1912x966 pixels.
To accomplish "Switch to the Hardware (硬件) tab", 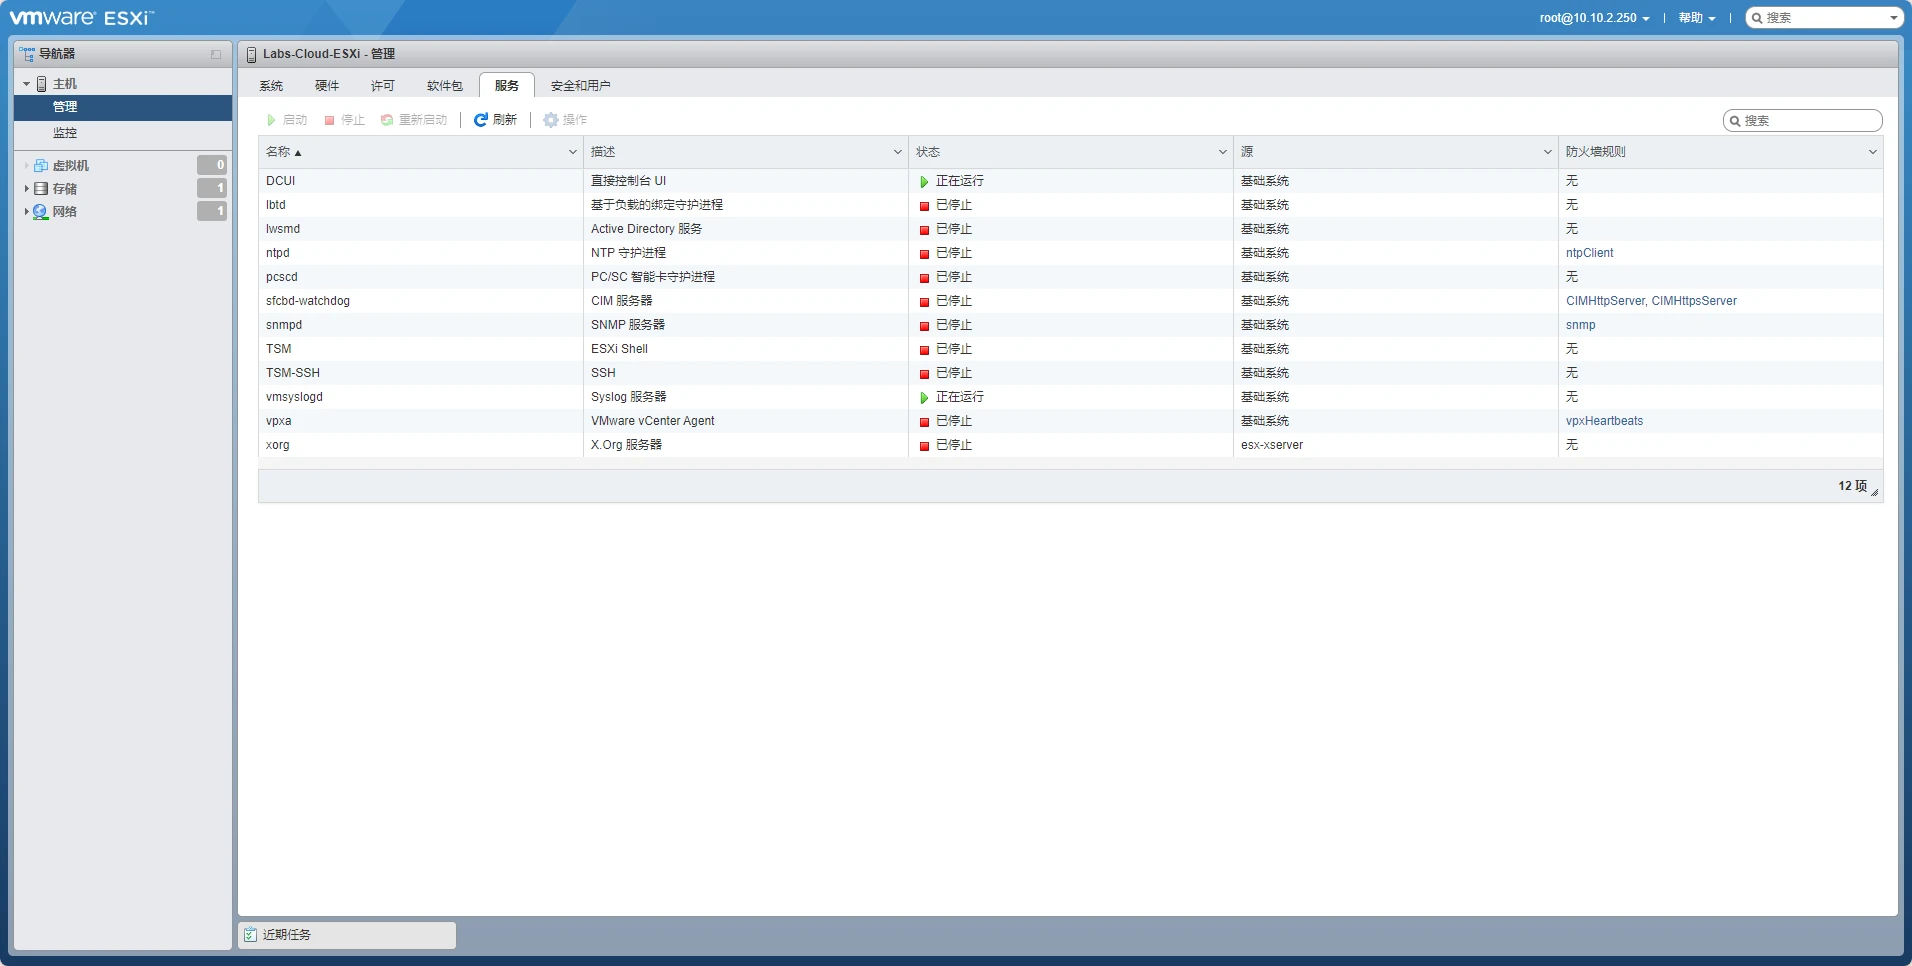I will coord(327,86).
